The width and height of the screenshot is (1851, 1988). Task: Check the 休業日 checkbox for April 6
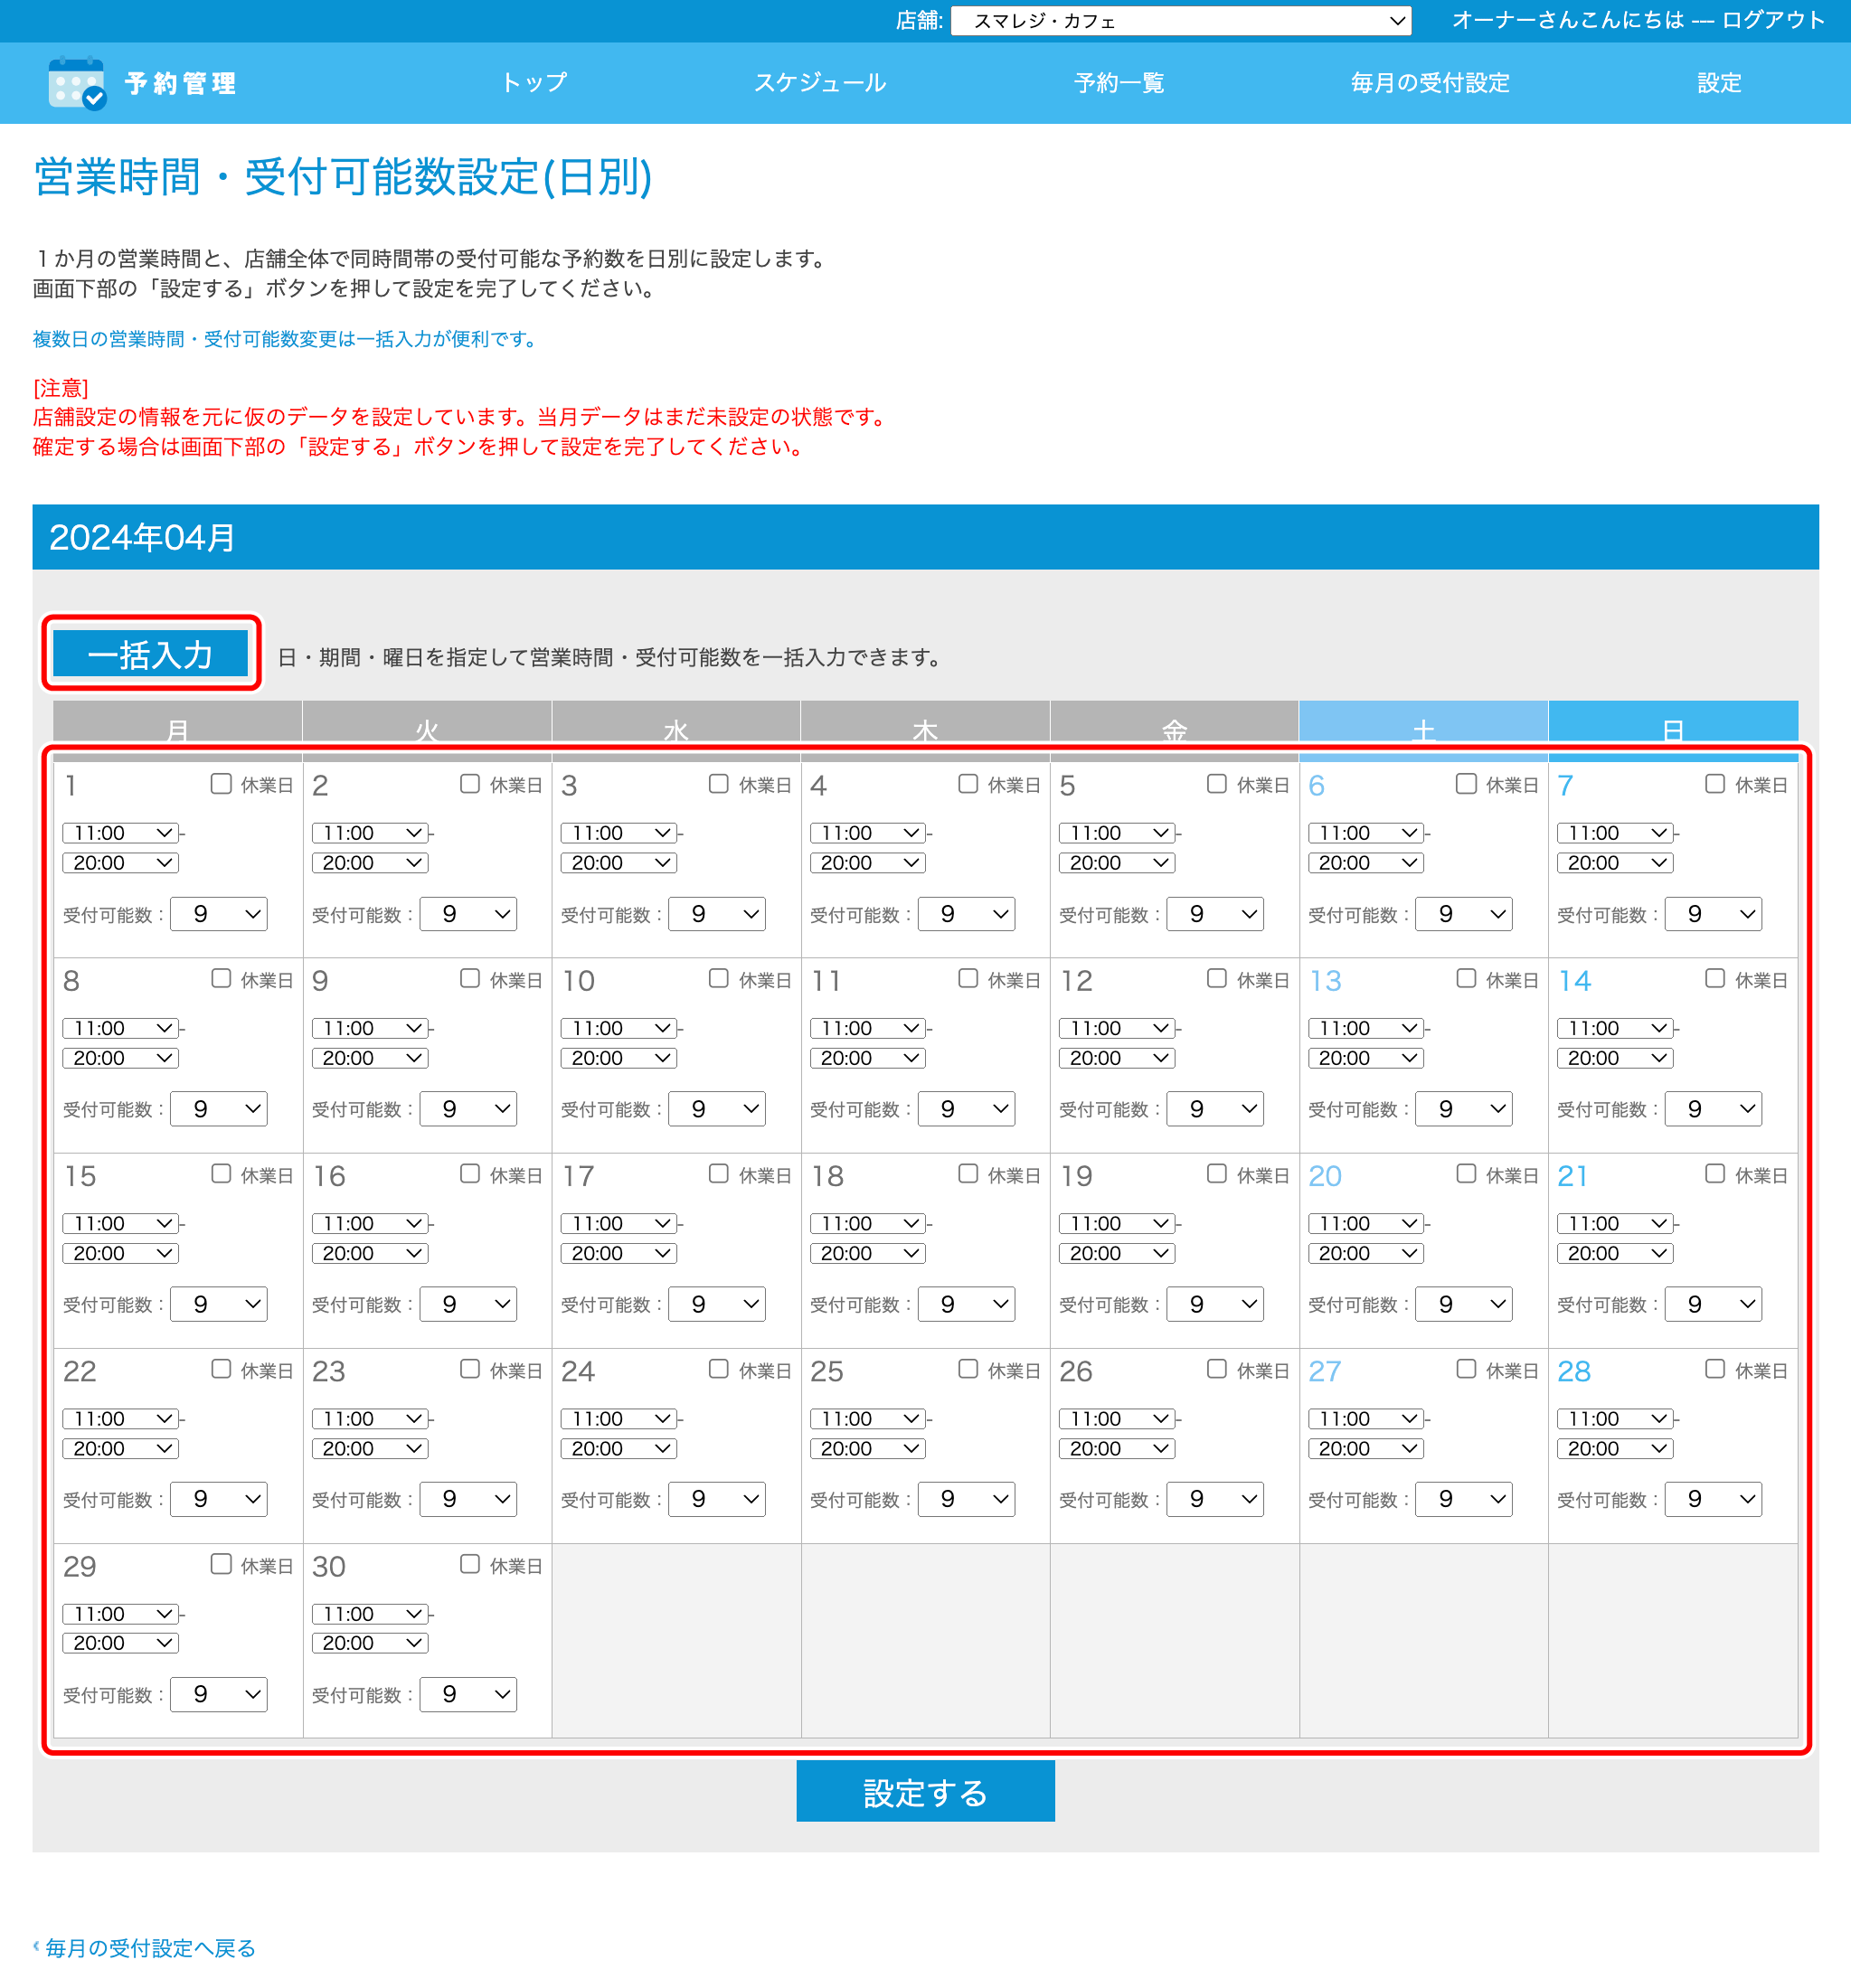pos(1466,783)
